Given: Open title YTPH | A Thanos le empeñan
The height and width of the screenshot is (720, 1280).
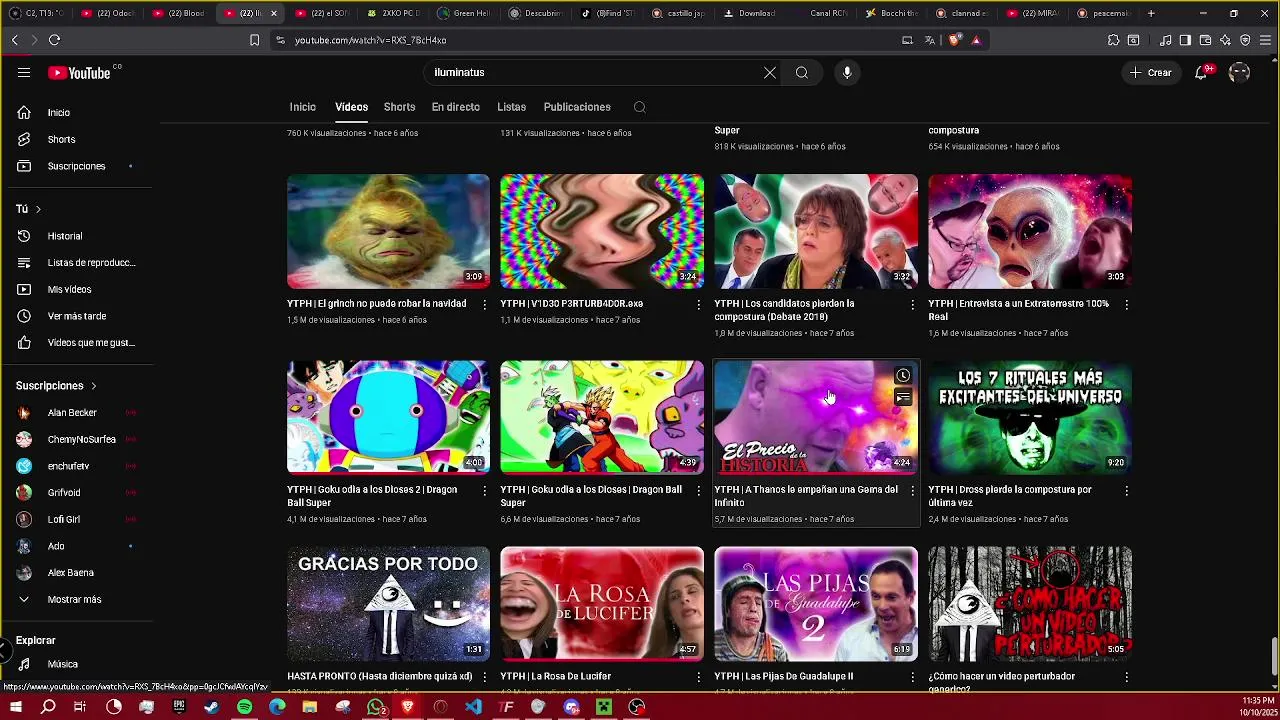Looking at the screenshot, I should coord(806,496).
